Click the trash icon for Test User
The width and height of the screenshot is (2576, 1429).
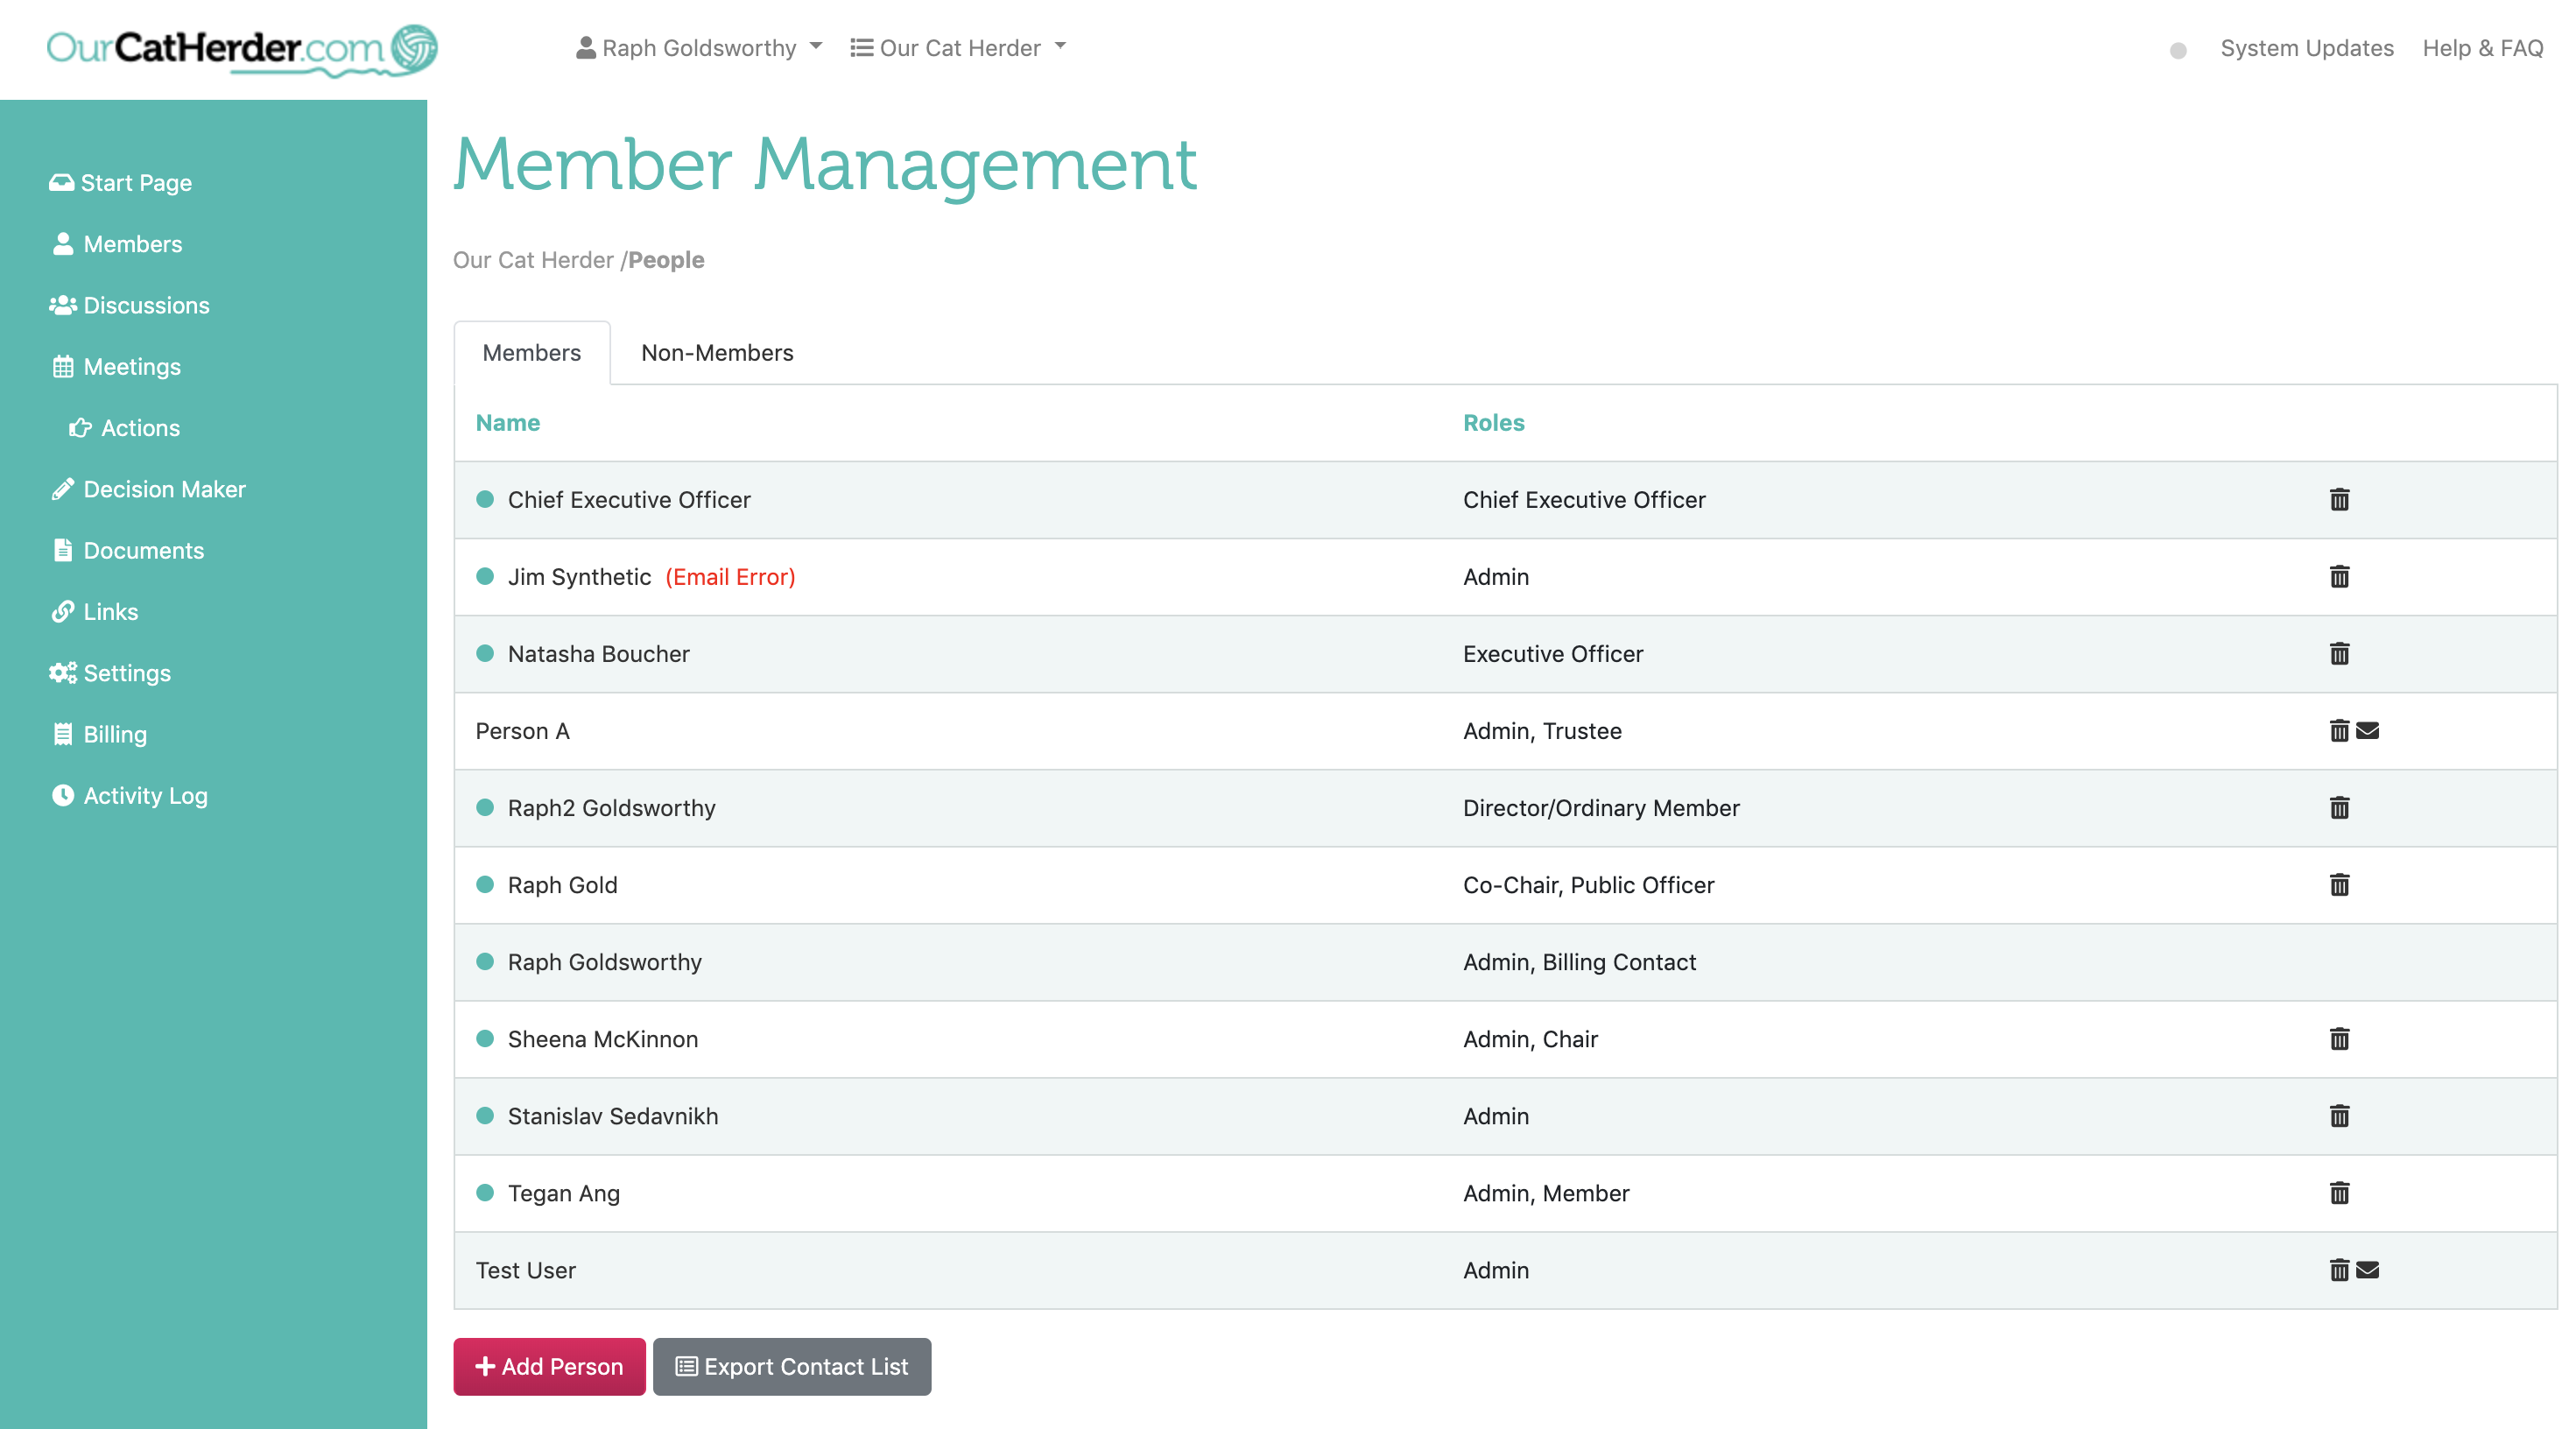pyautogui.click(x=2339, y=1270)
